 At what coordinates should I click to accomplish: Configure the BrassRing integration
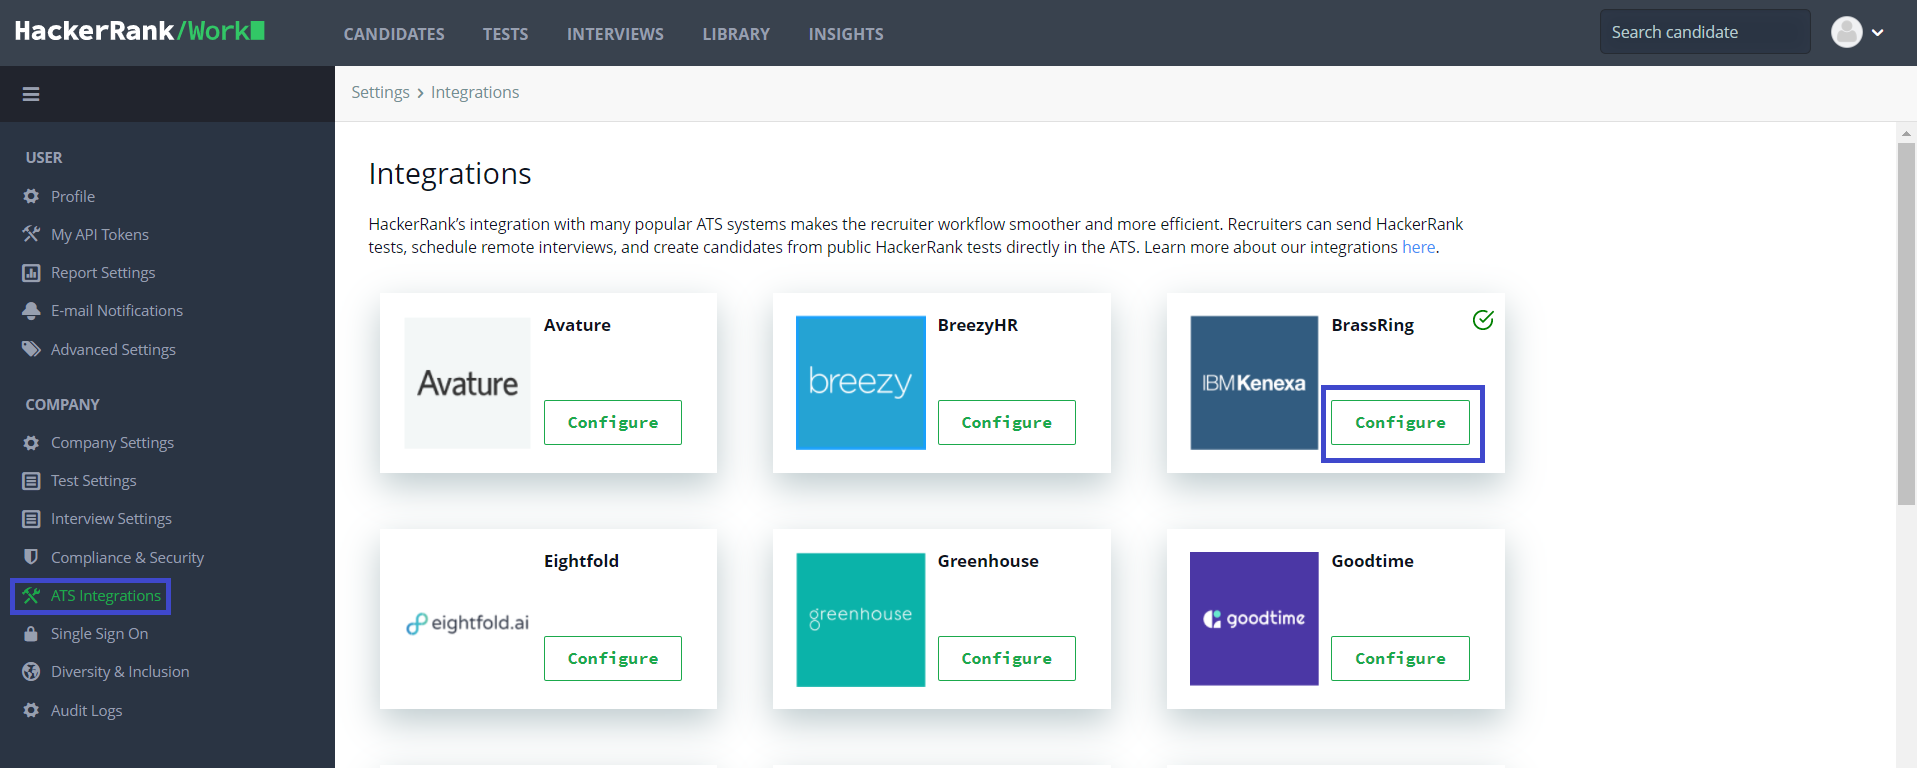(1400, 422)
